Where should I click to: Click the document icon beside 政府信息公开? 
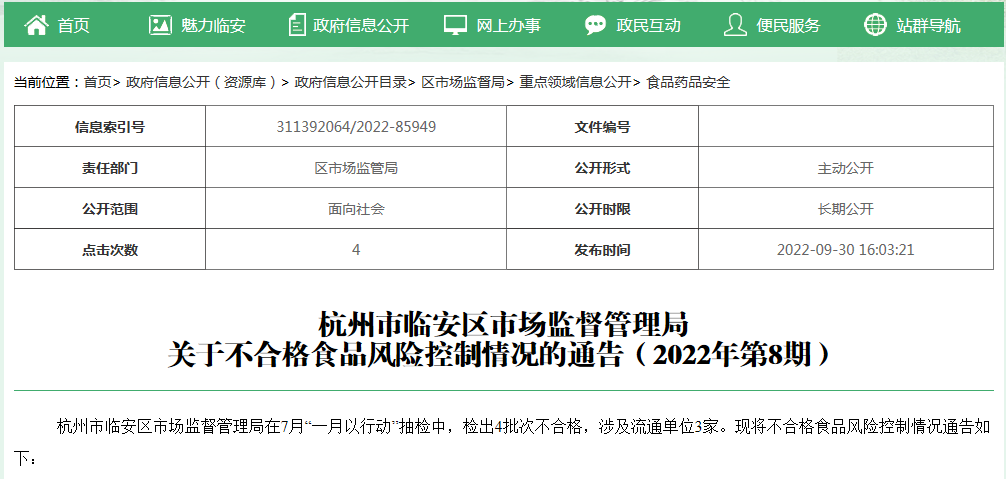pyautogui.click(x=296, y=25)
